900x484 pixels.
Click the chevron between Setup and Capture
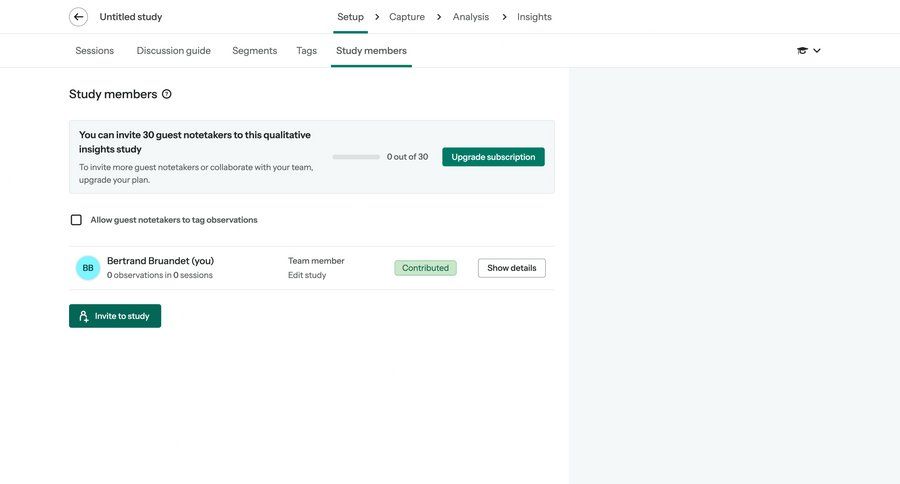(377, 17)
